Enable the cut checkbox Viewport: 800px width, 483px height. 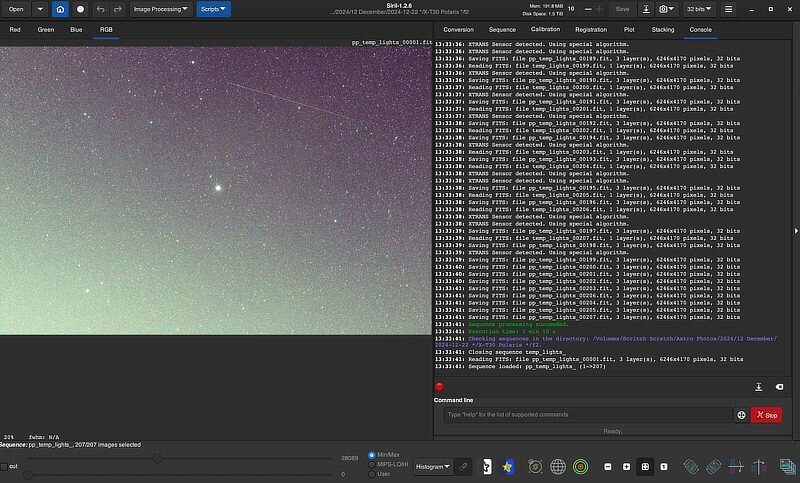[4, 466]
